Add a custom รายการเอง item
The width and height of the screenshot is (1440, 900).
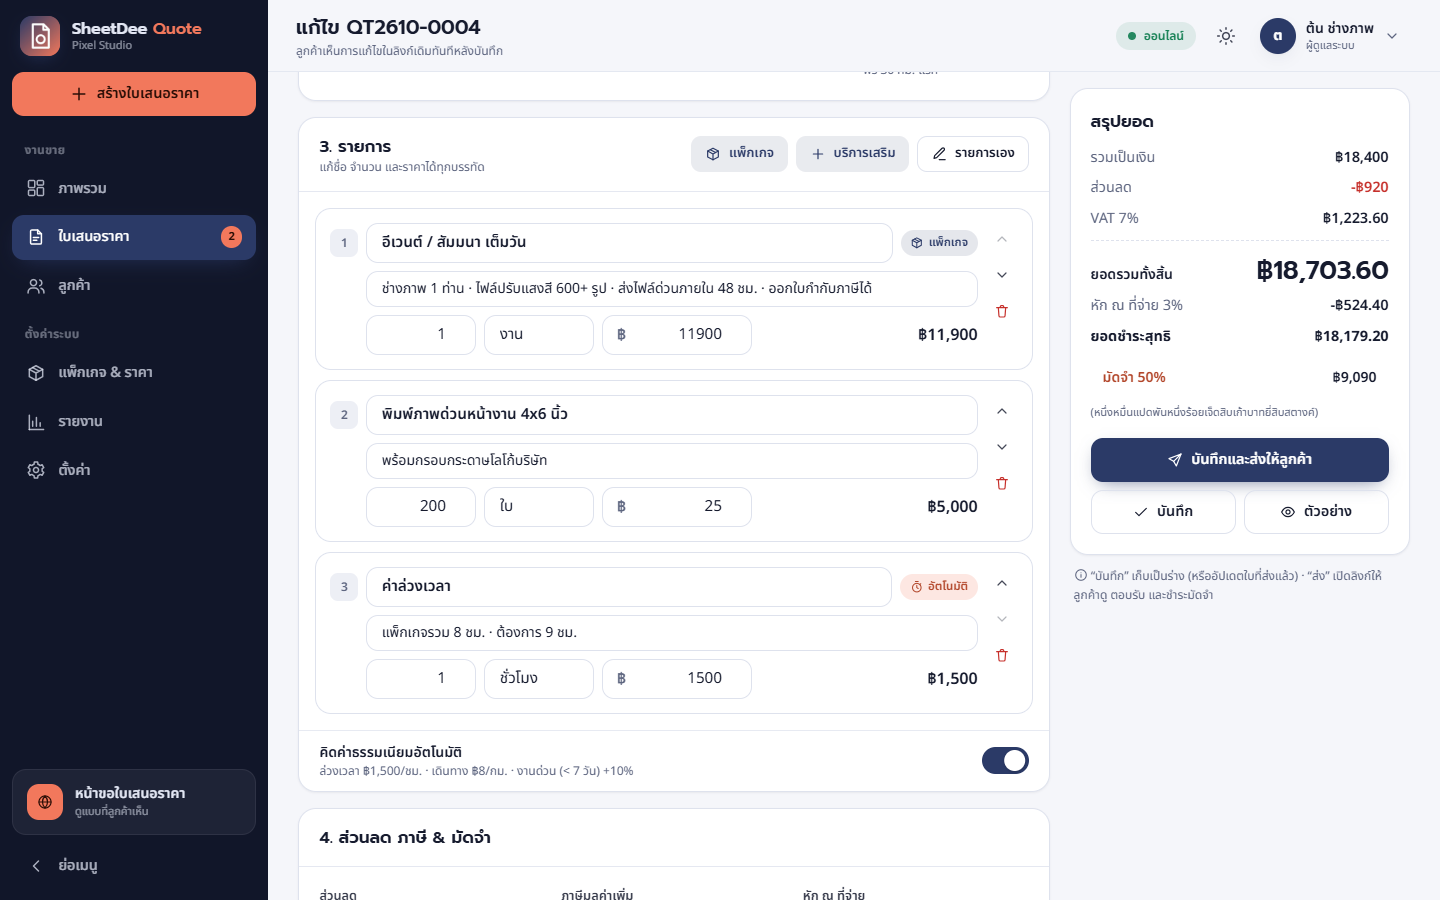click(973, 154)
